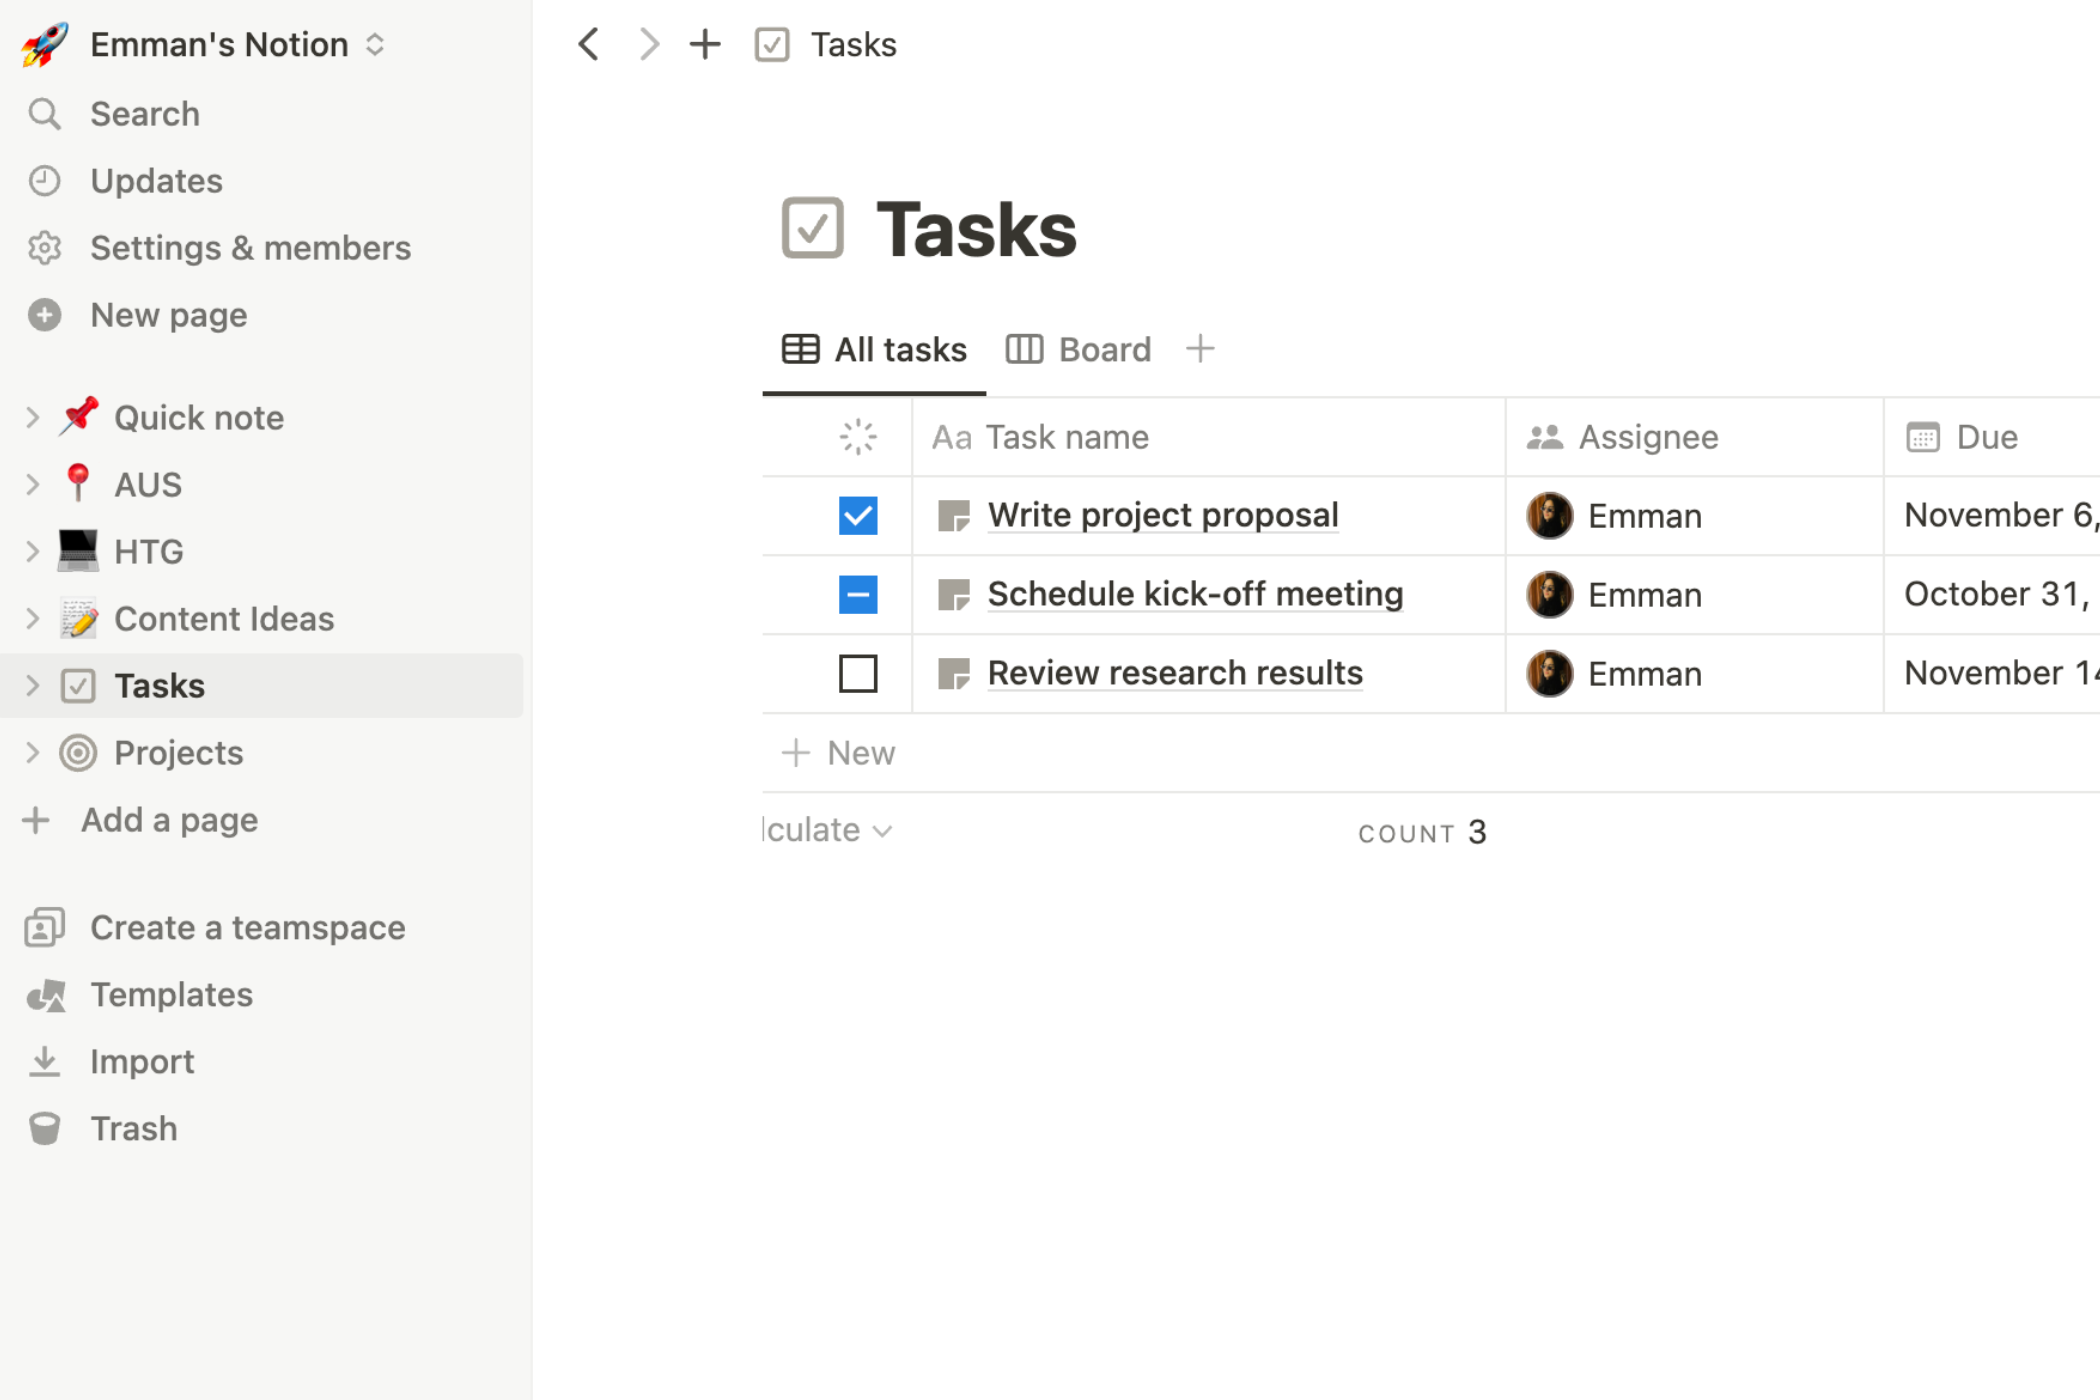Viewport: 2100px width, 1400px height.
Task: Open the Emman's Notion workspace switcher
Action: 236,44
